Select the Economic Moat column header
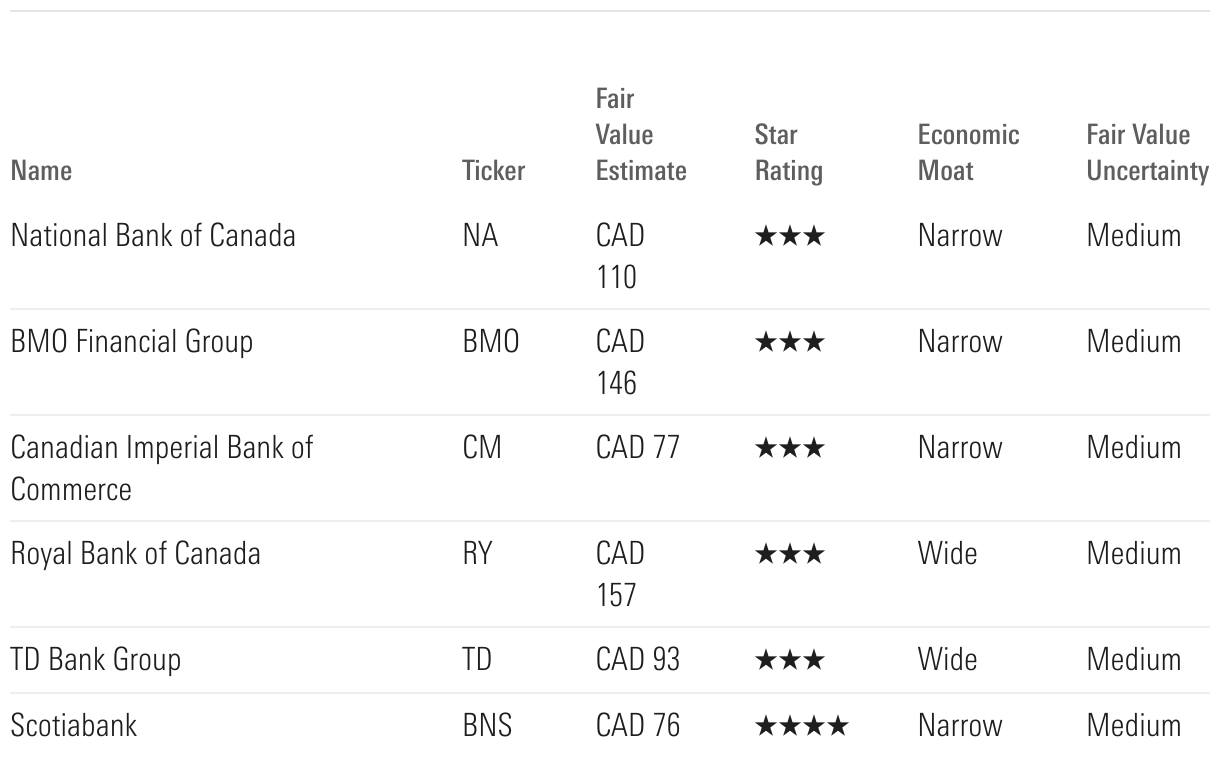The height and width of the screenshot is (768, 1220). click(x=968, y=153)
